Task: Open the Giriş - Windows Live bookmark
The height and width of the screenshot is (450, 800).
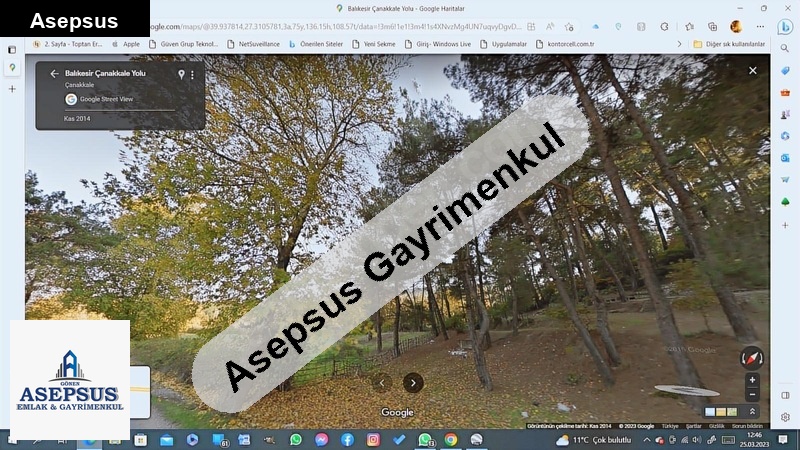Action: 438,44
